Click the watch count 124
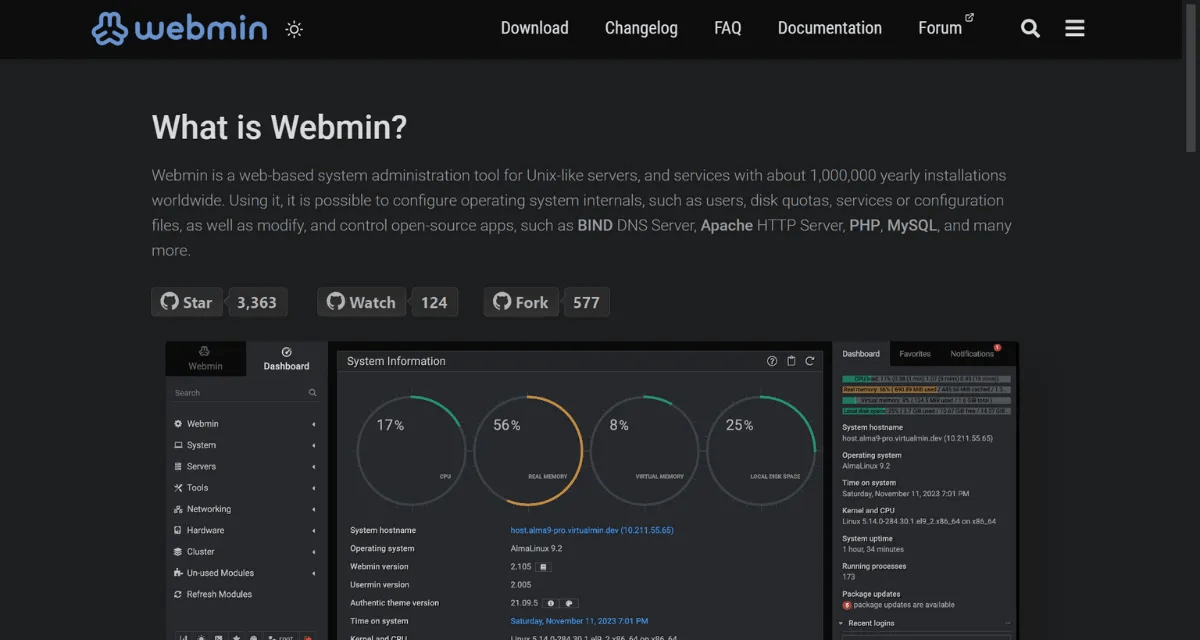The height and width of the screenshot is (640, 1200). [434, 302]
